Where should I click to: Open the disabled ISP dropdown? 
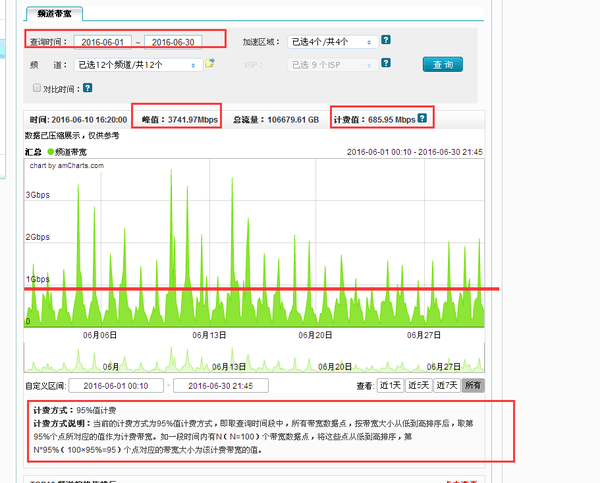pyautogui.click(x=333, y=65)
